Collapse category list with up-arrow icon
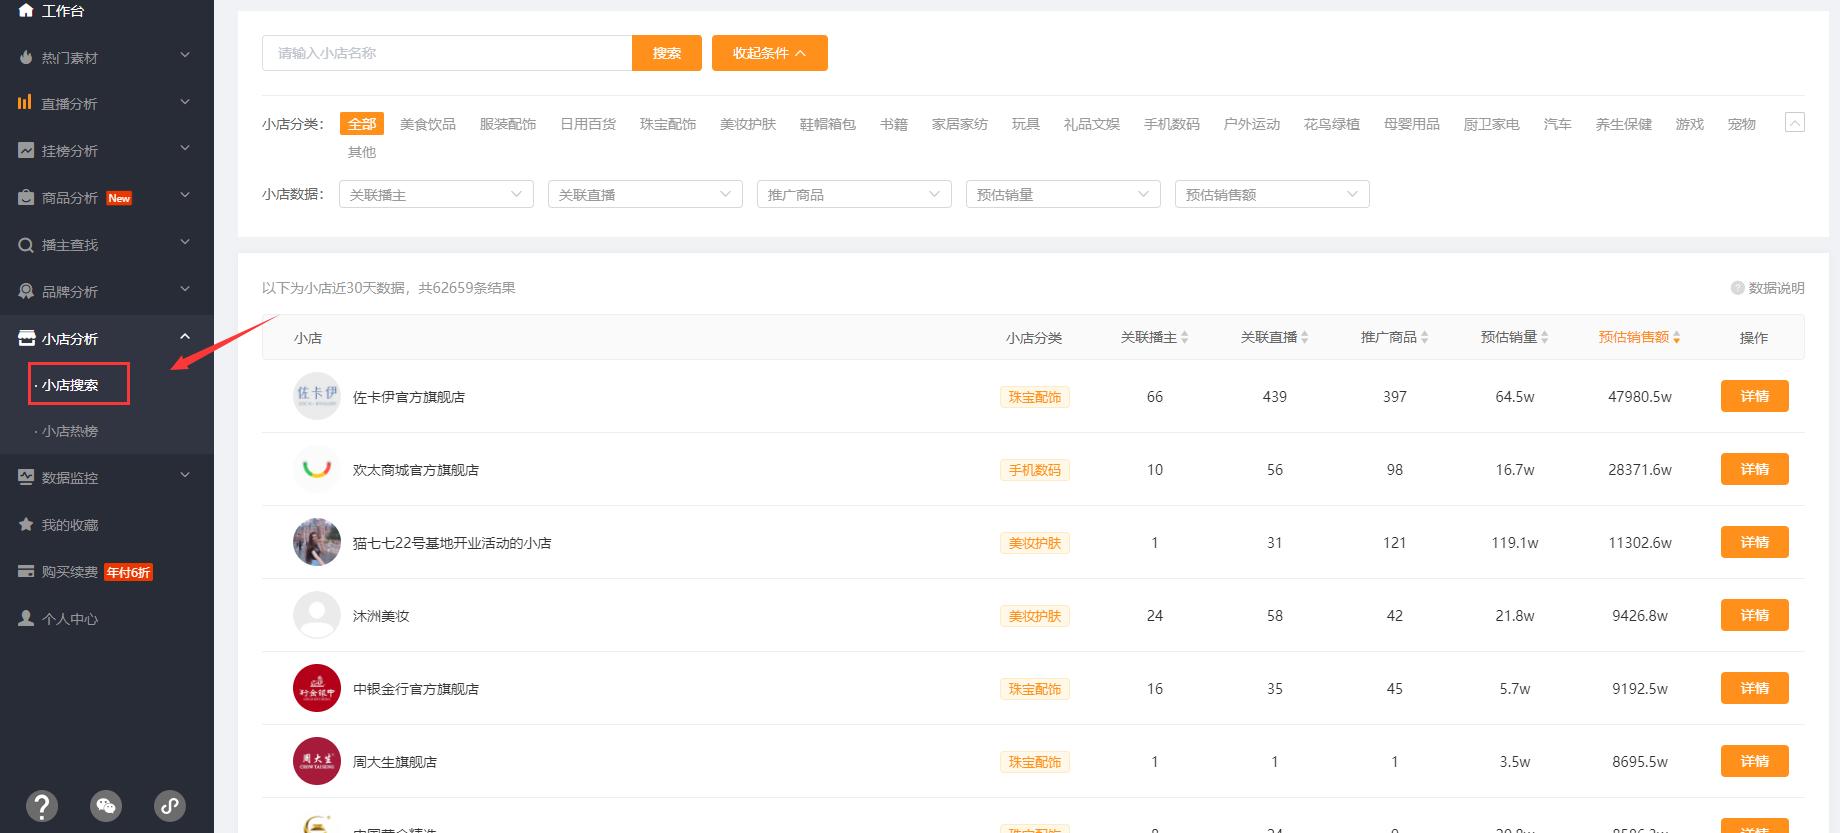 (x=1794, y=123)
